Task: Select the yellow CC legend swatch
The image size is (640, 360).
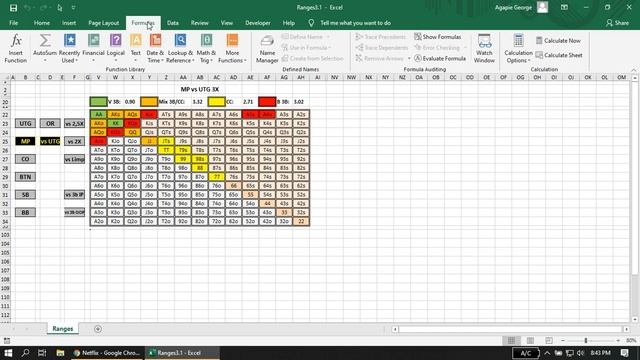Action: 216,102
